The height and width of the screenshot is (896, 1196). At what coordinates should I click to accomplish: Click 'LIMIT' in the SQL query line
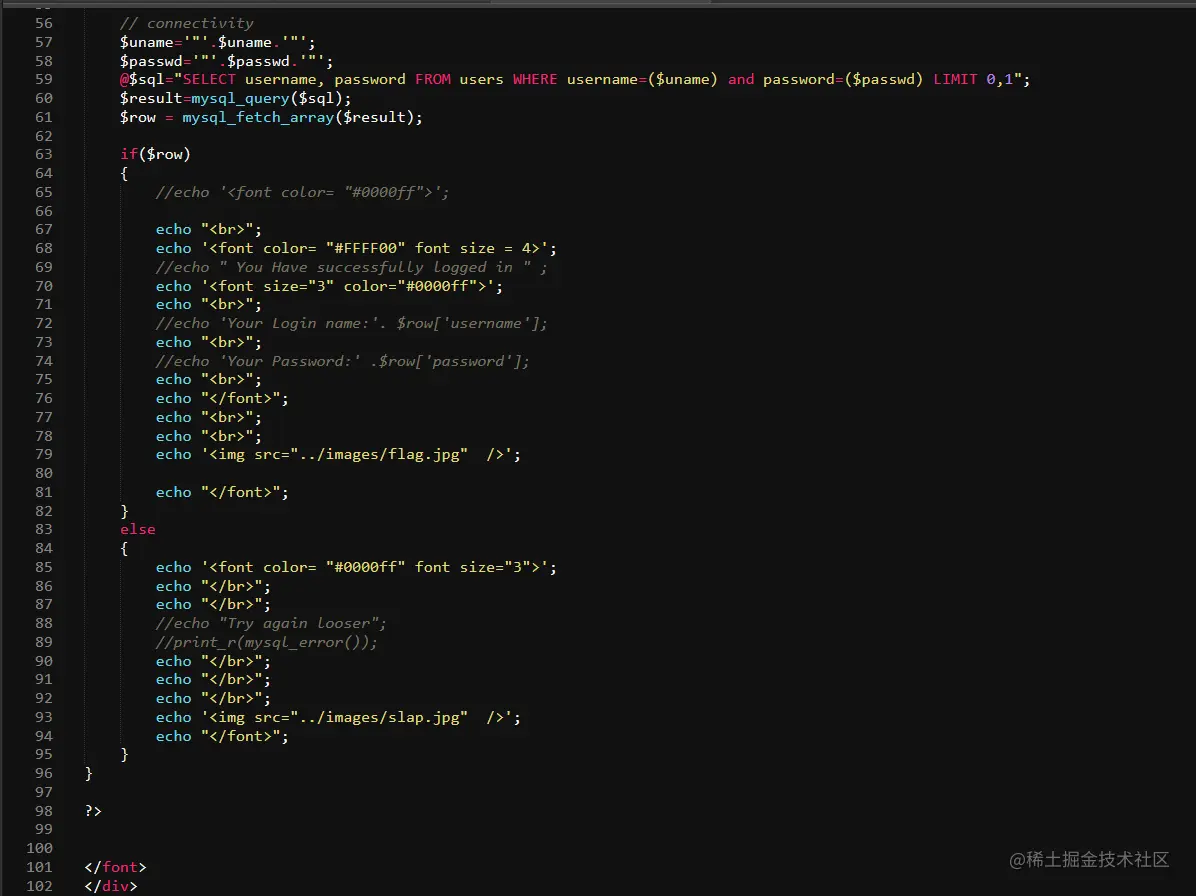pos(955,79)
